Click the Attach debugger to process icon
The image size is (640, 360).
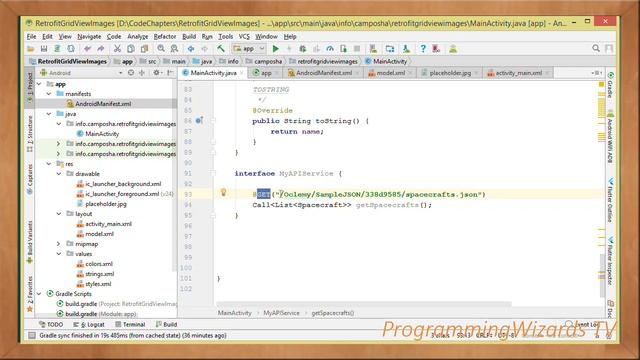point(343,49)
